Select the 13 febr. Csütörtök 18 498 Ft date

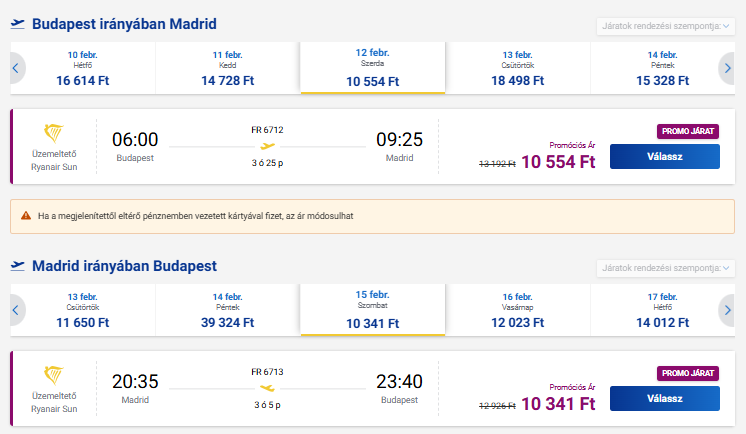pos(518,68)
